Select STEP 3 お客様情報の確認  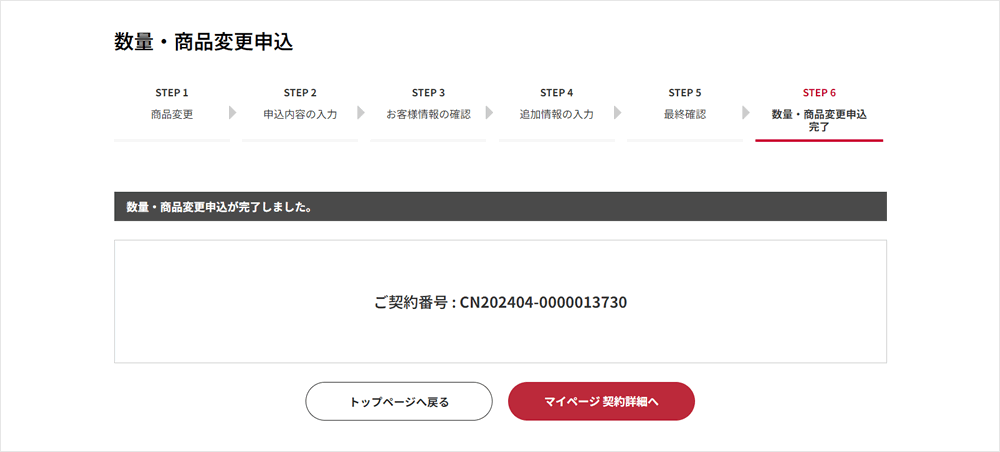pos(428,104)
